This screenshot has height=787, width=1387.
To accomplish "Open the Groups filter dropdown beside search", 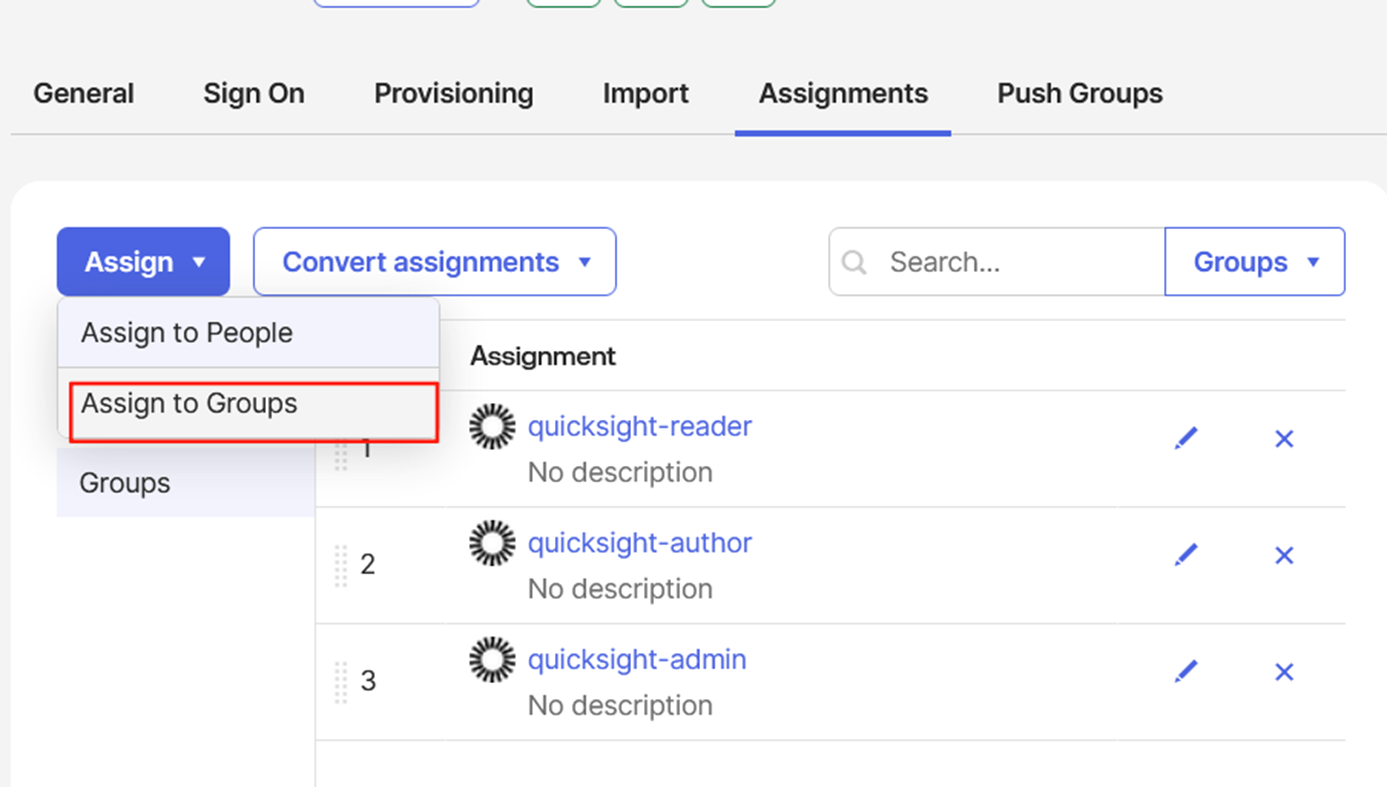I will [x=1254, y=262].
